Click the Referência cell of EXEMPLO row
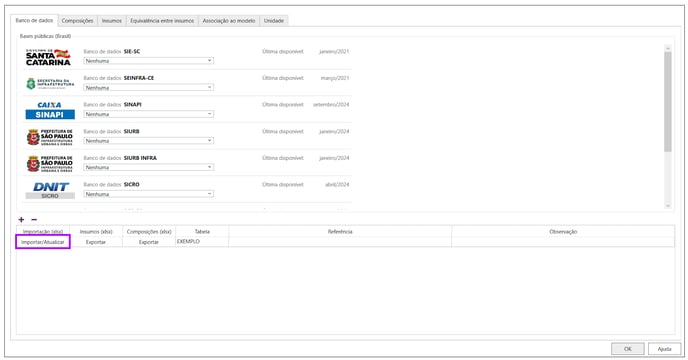This screenshot has width=688, height=360. click(x=340, y=242)
